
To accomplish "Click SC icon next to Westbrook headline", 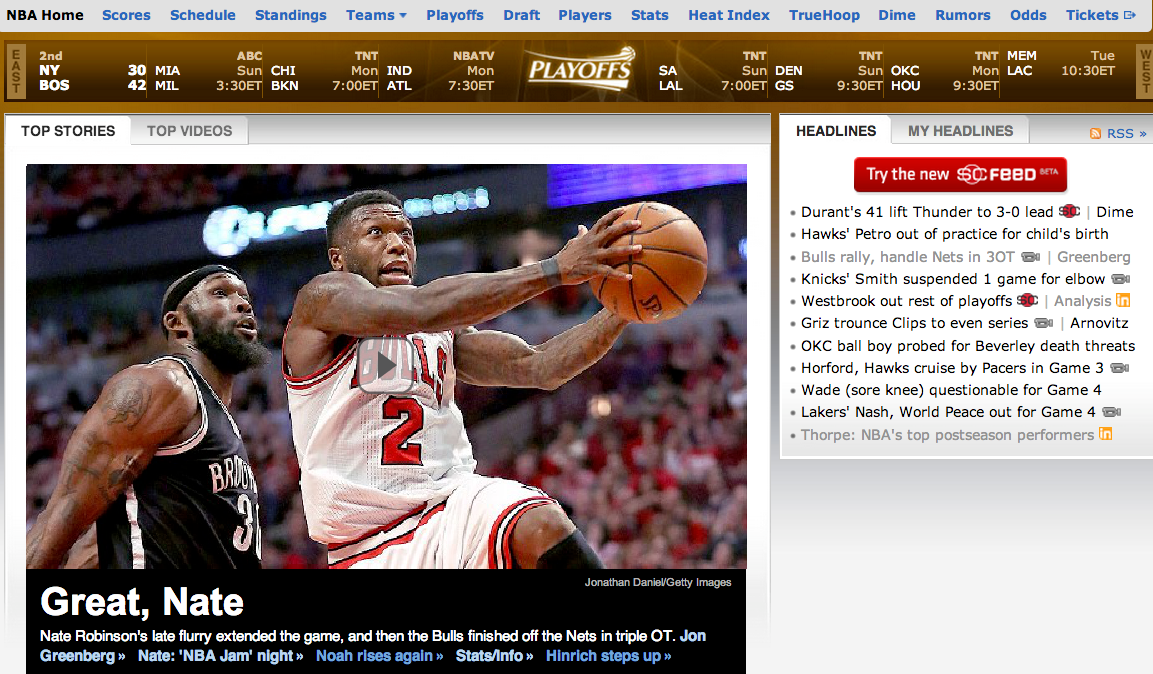I will tap(1028, 301).
